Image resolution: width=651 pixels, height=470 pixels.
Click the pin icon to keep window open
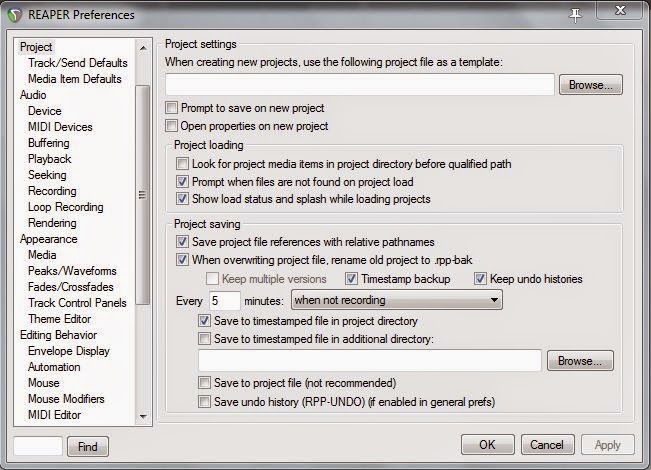575,15
